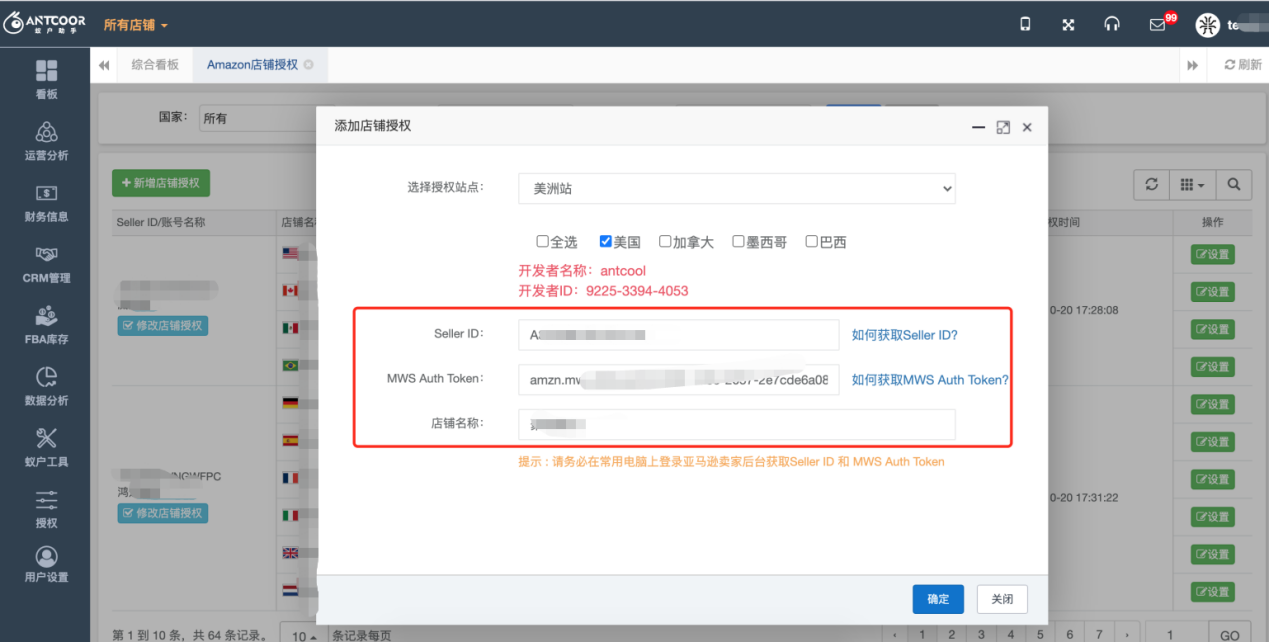The width and height of the screenshot is (1269, 642).
Task: Close the Amazon店铺授权 tab
Action: 309,64
